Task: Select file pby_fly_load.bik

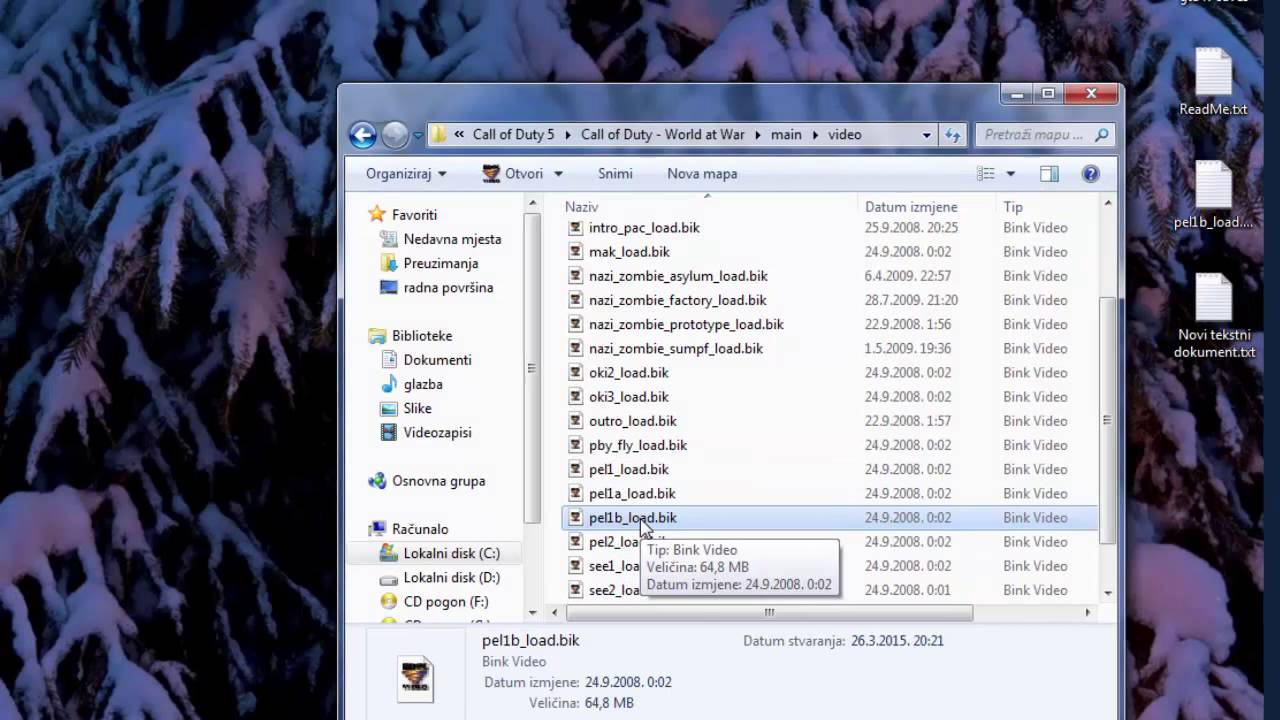Action: point(638,445)
